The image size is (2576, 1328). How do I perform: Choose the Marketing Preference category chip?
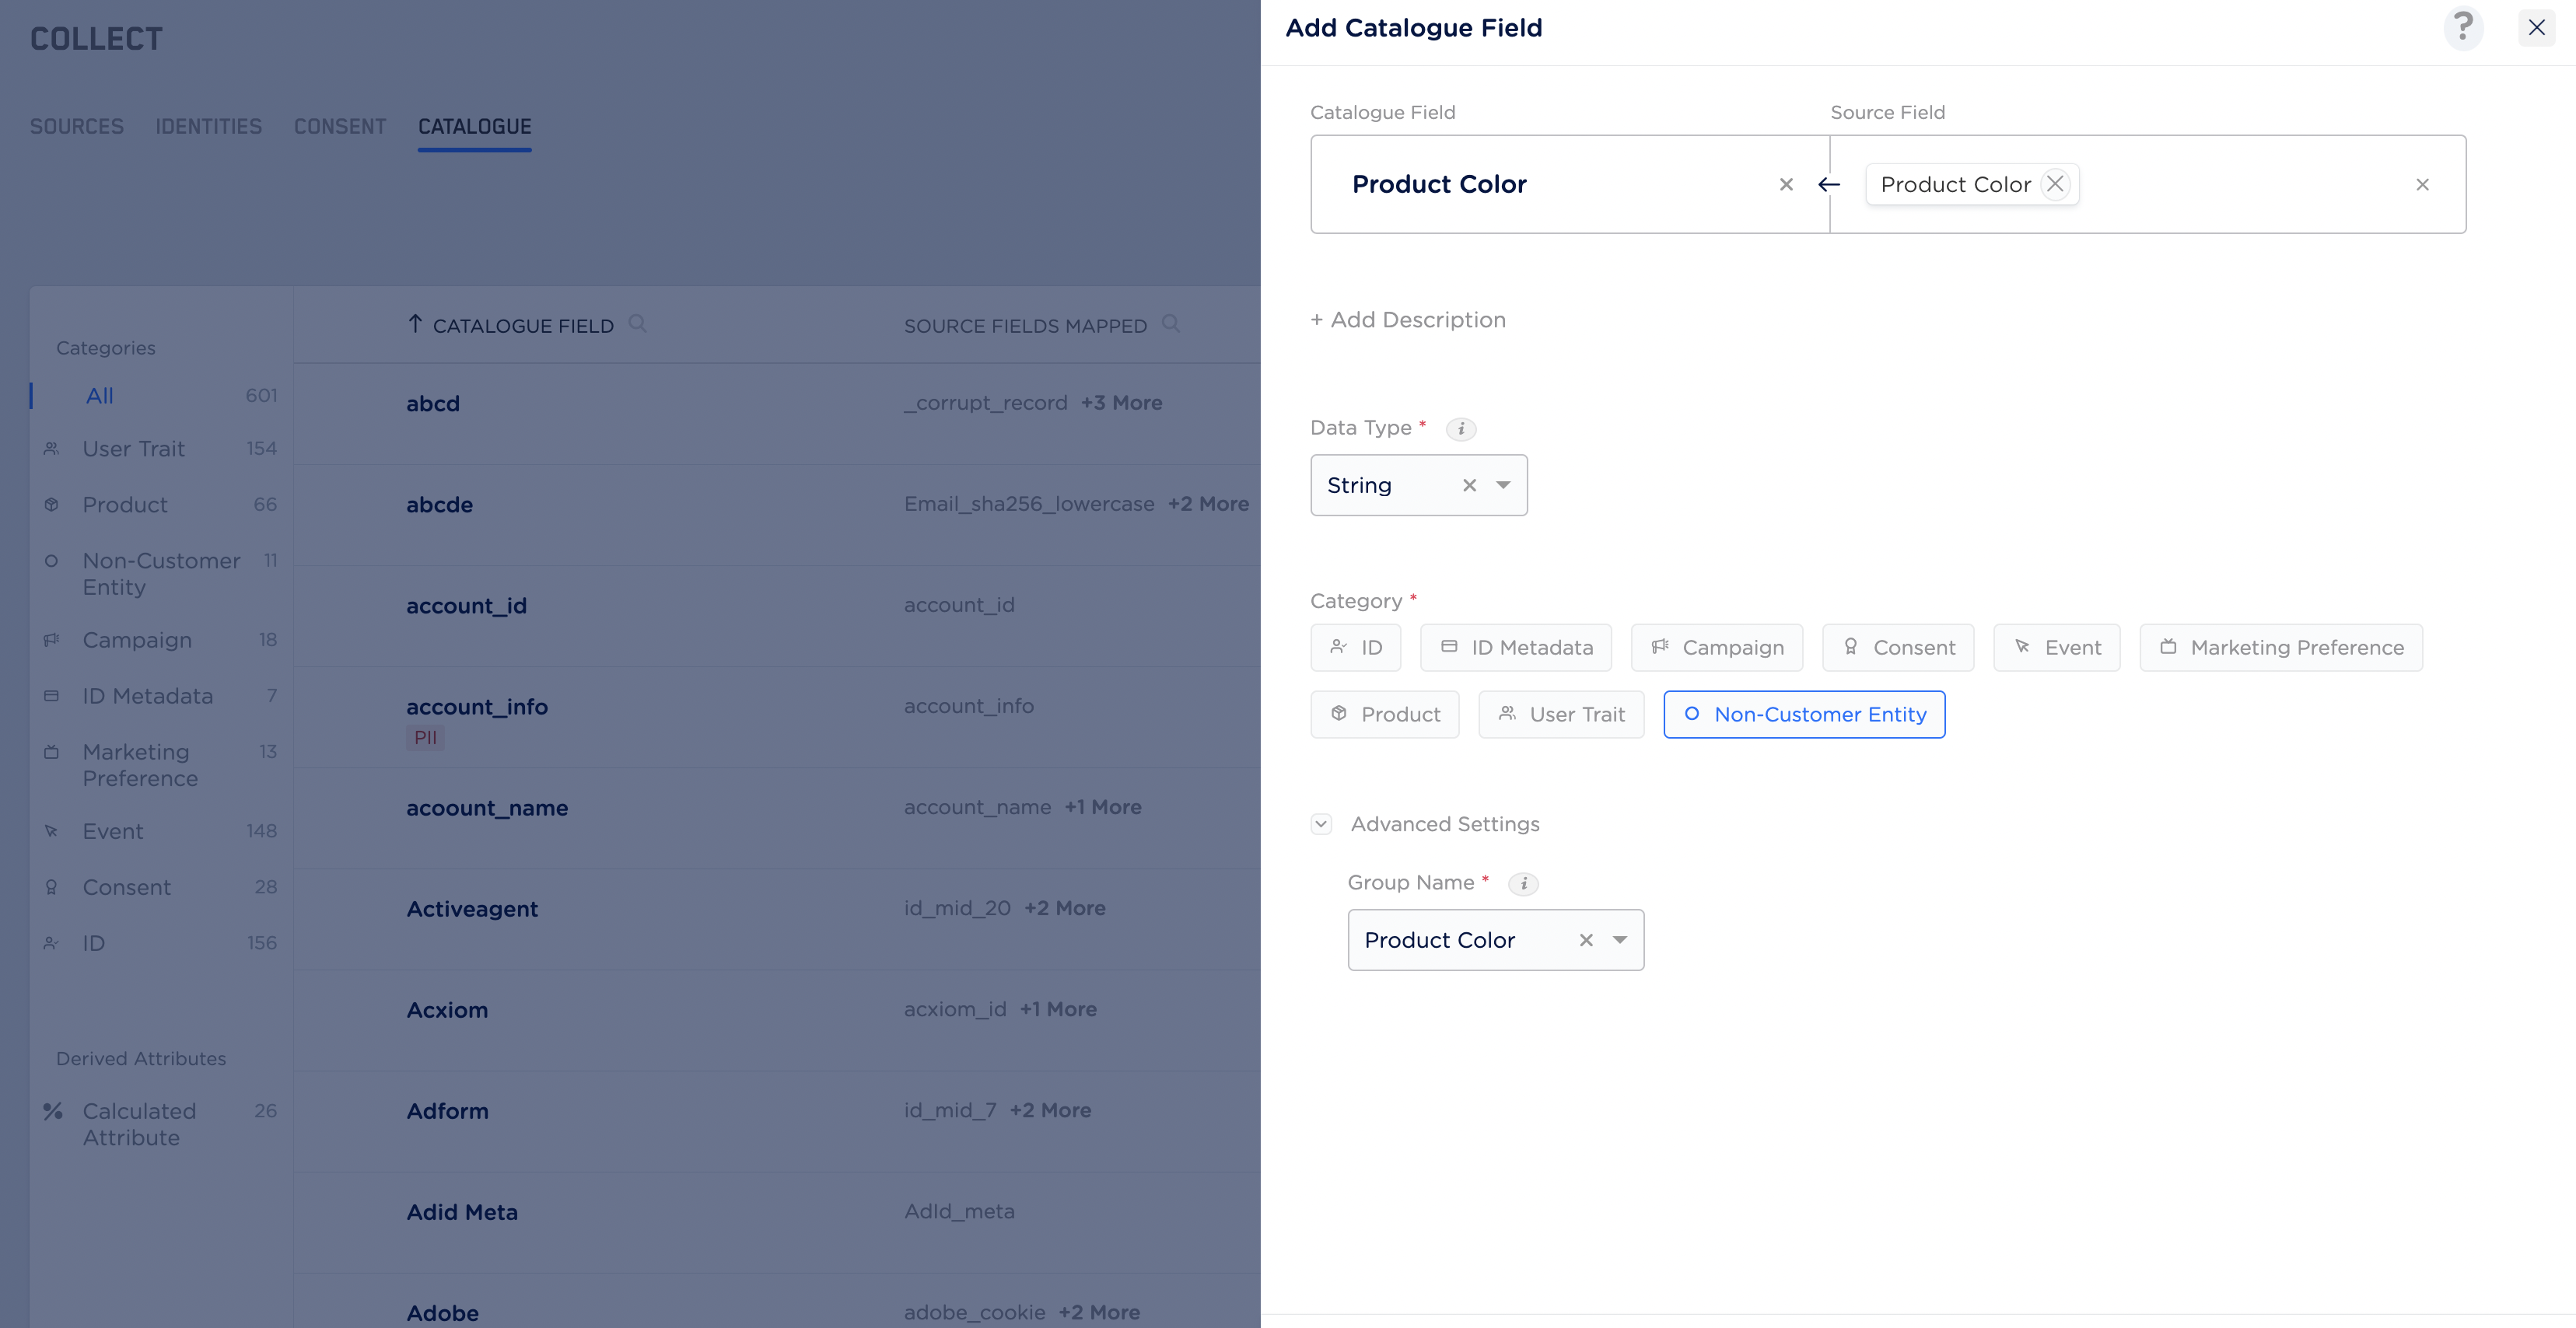2281,647
